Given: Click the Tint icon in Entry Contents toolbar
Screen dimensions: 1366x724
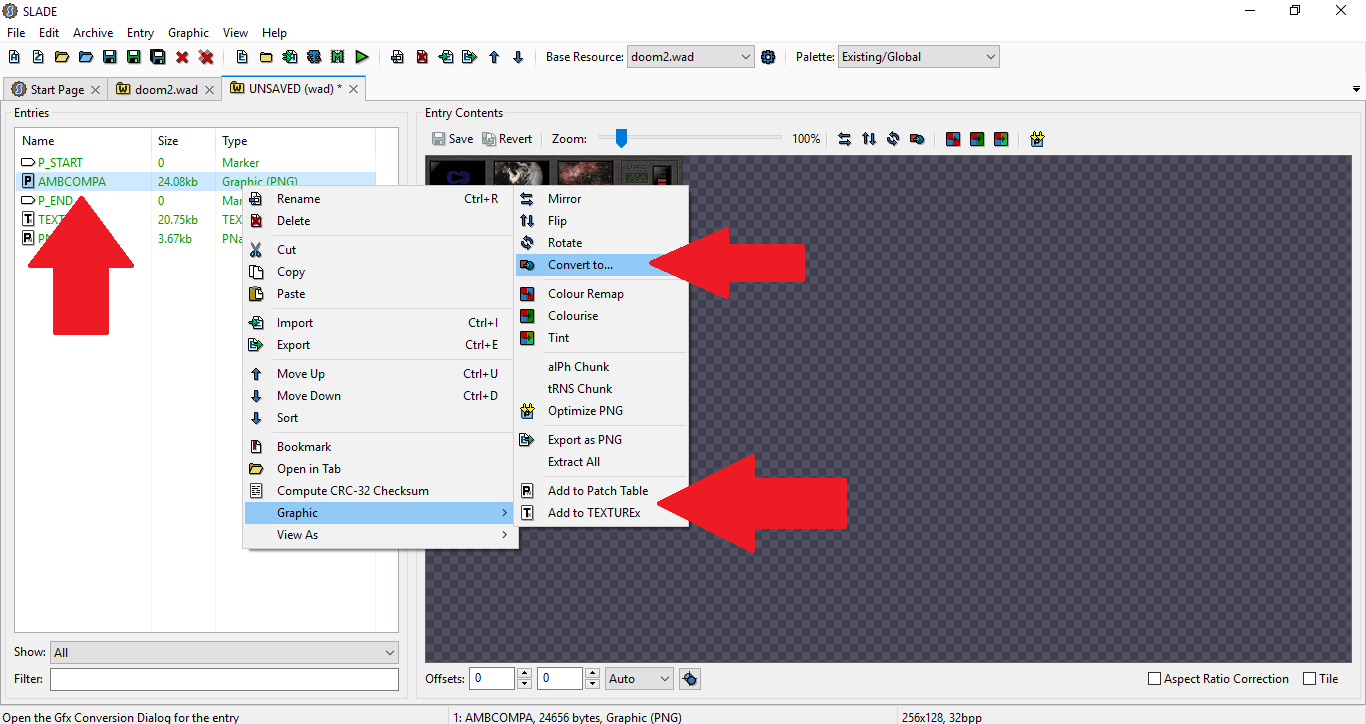Looking at the screenshot, I should pos(1001,139).
